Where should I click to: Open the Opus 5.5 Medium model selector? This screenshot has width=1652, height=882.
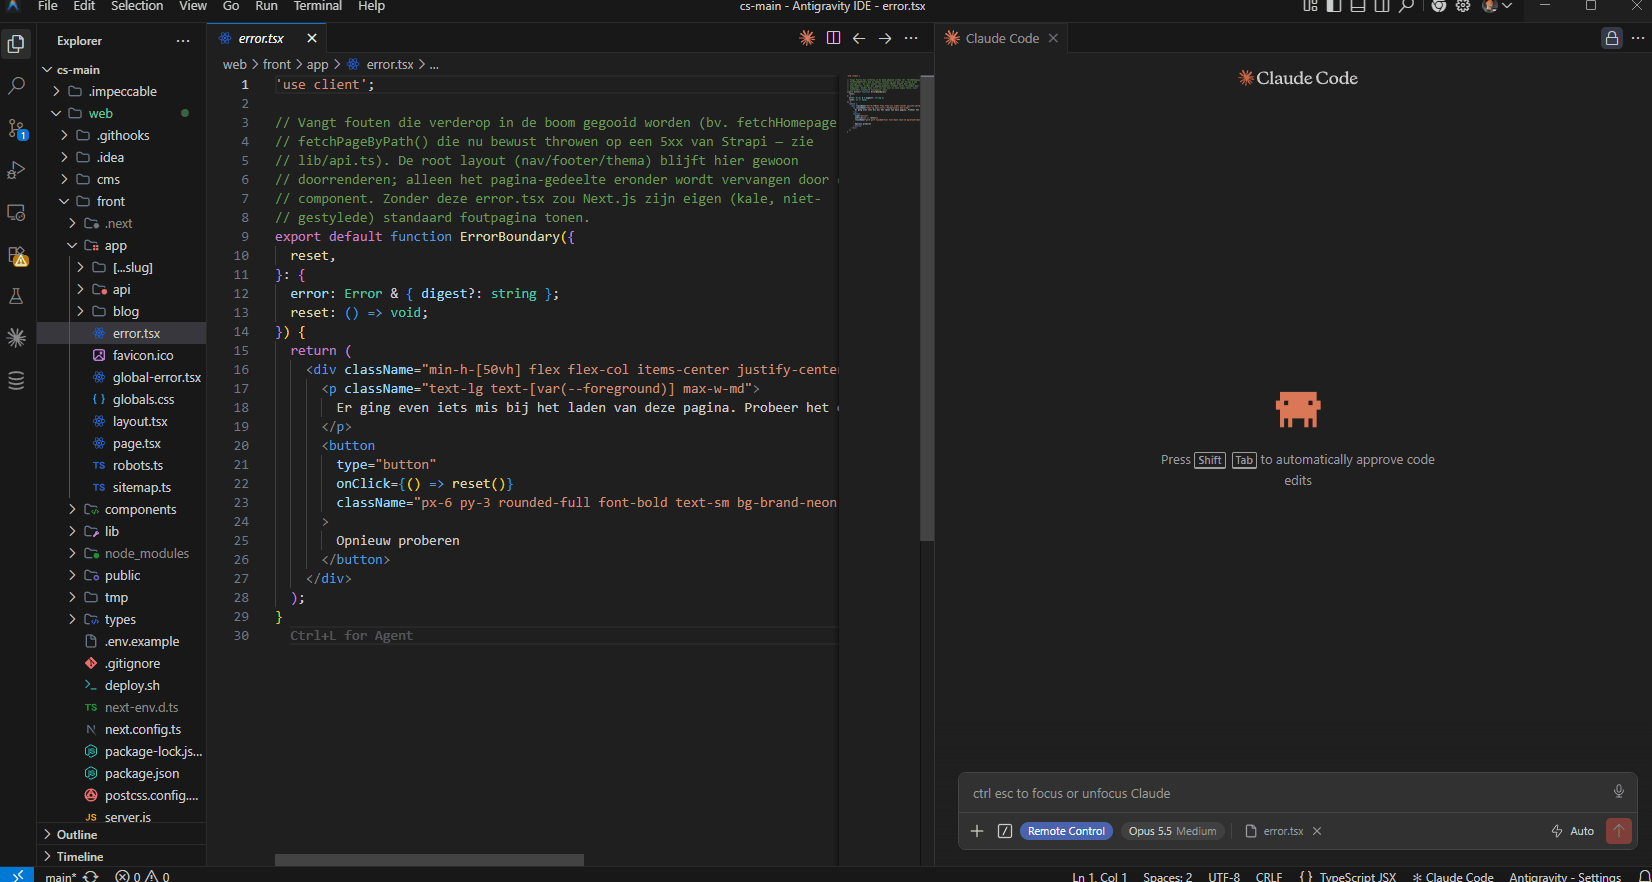coord(1172,831)
